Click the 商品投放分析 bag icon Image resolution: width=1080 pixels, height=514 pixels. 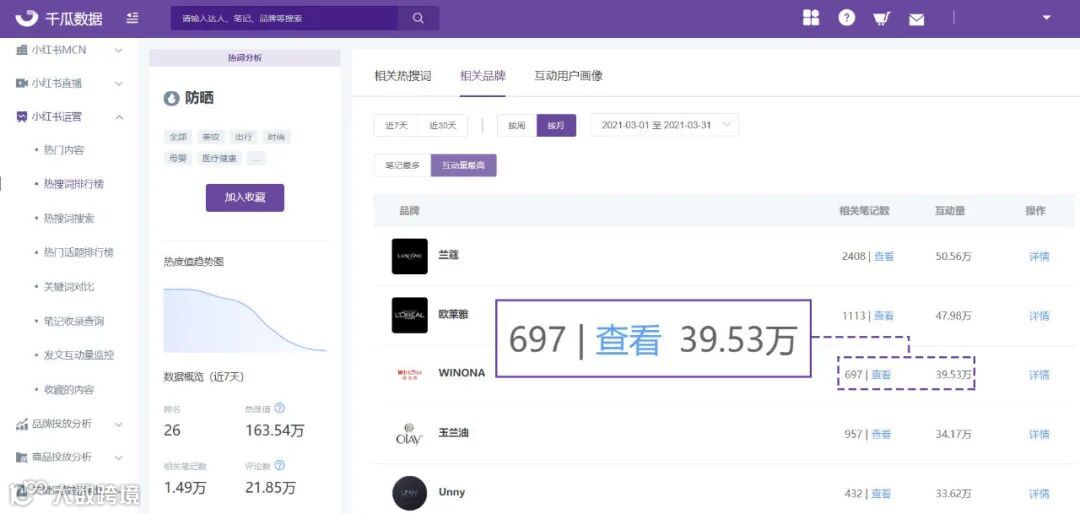coord(21,458)
